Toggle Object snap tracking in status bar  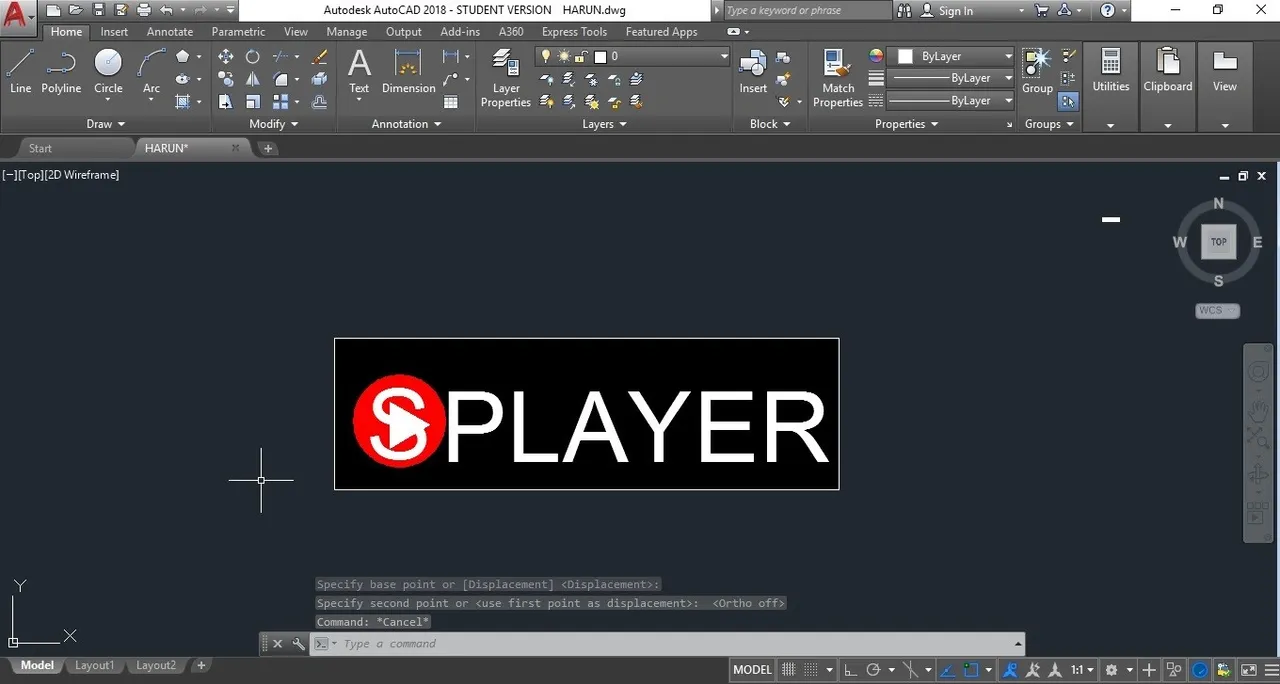click(x=949, y=670)
